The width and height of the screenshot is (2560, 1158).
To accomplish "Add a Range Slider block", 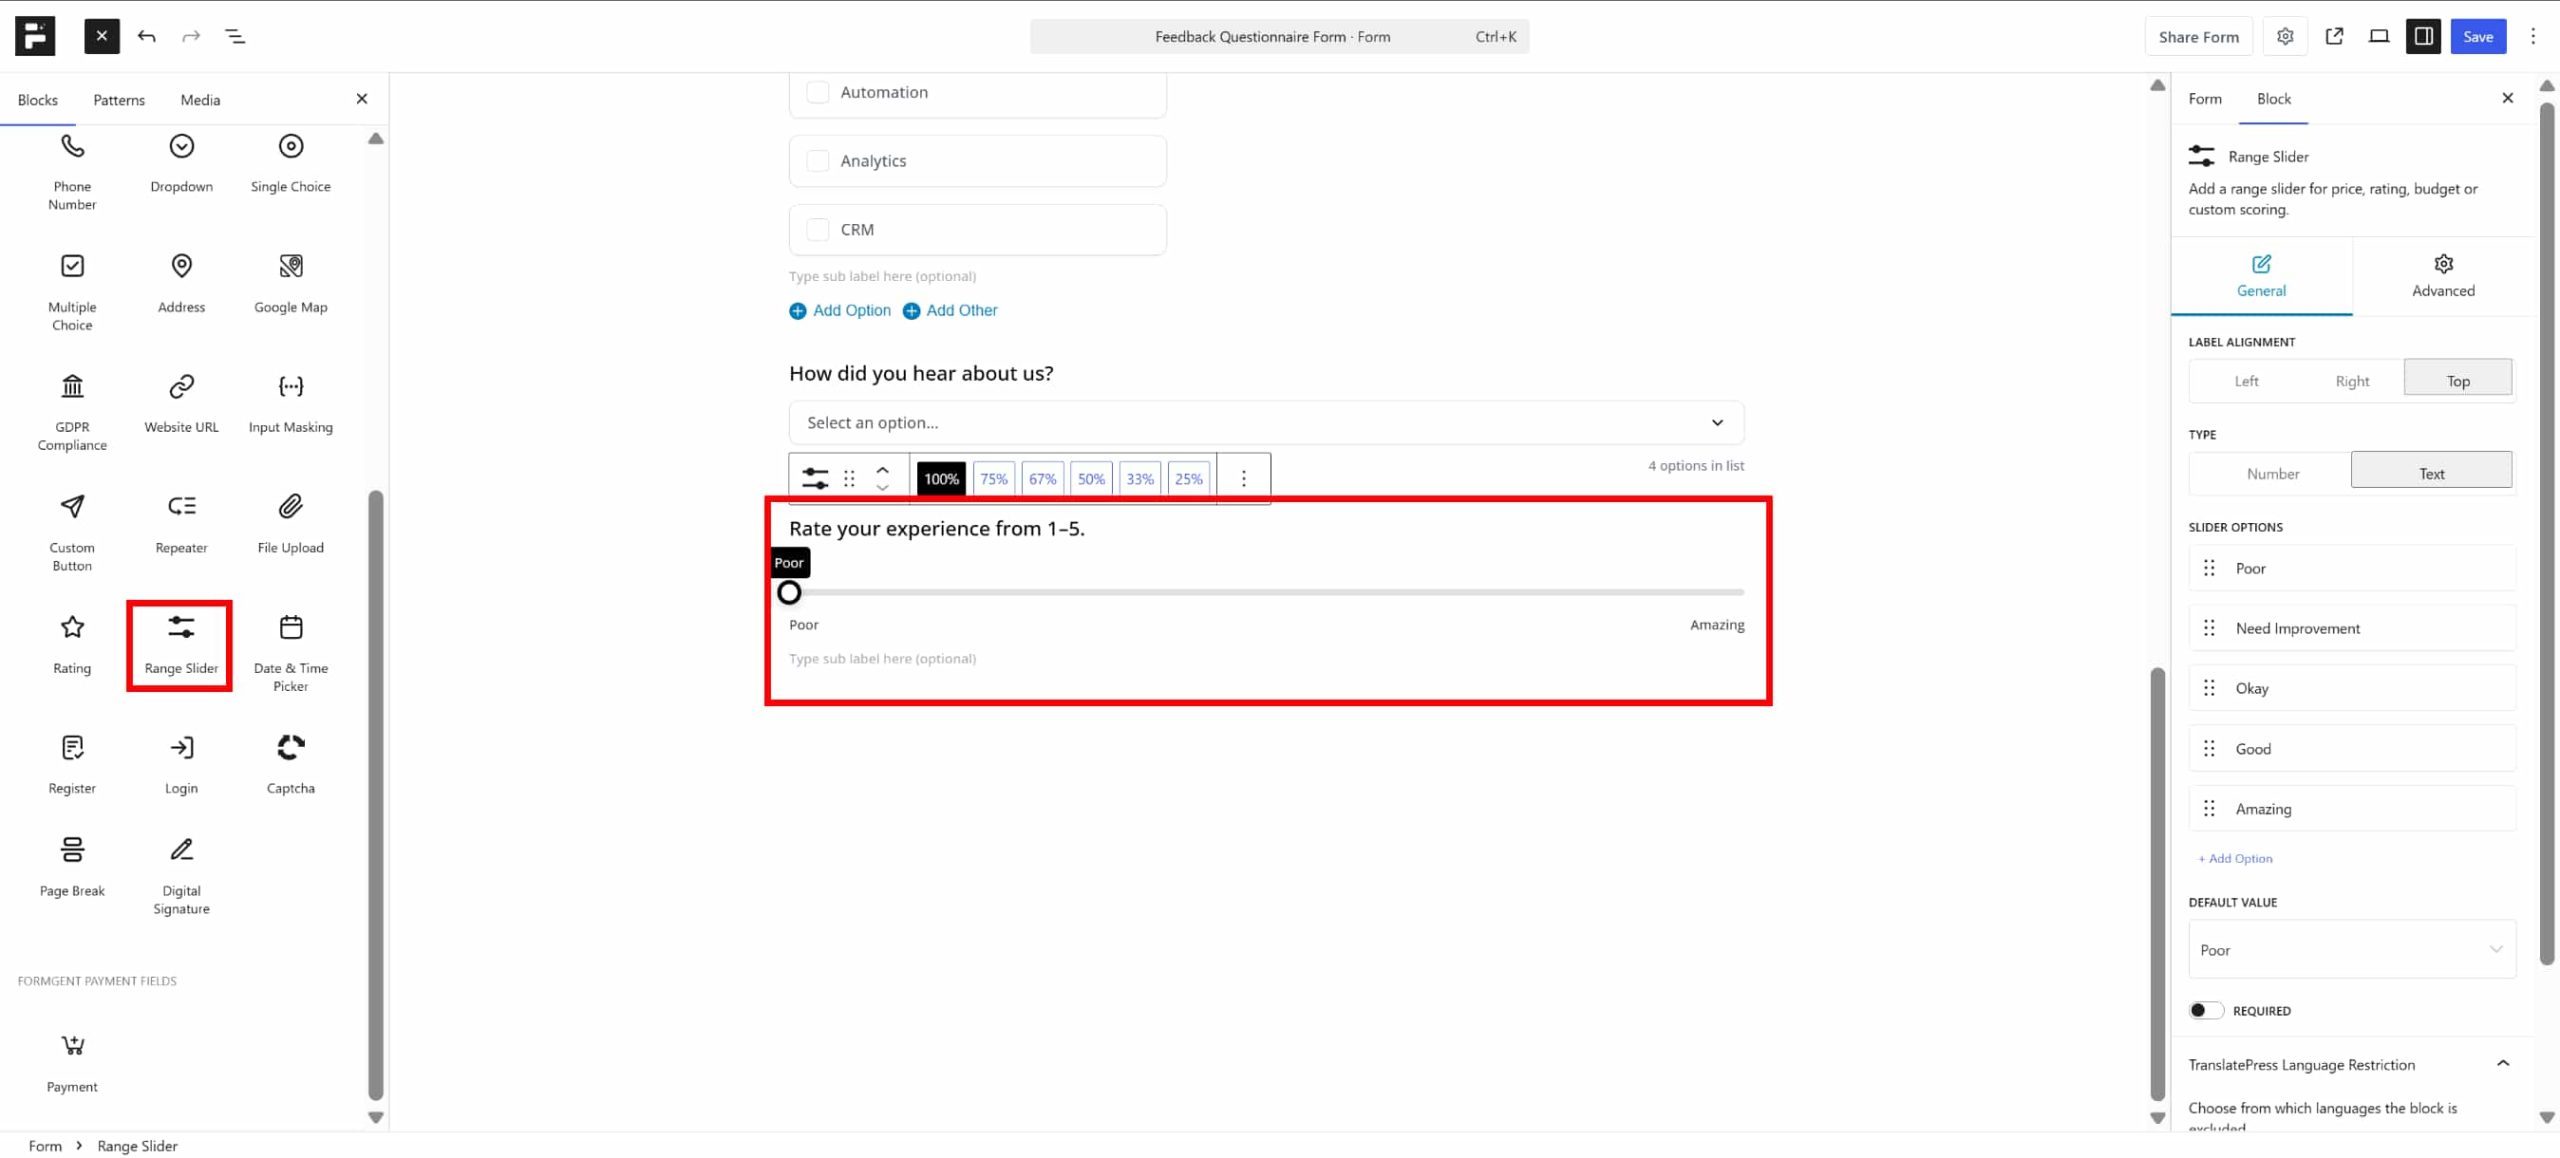I will coord(181,645).
